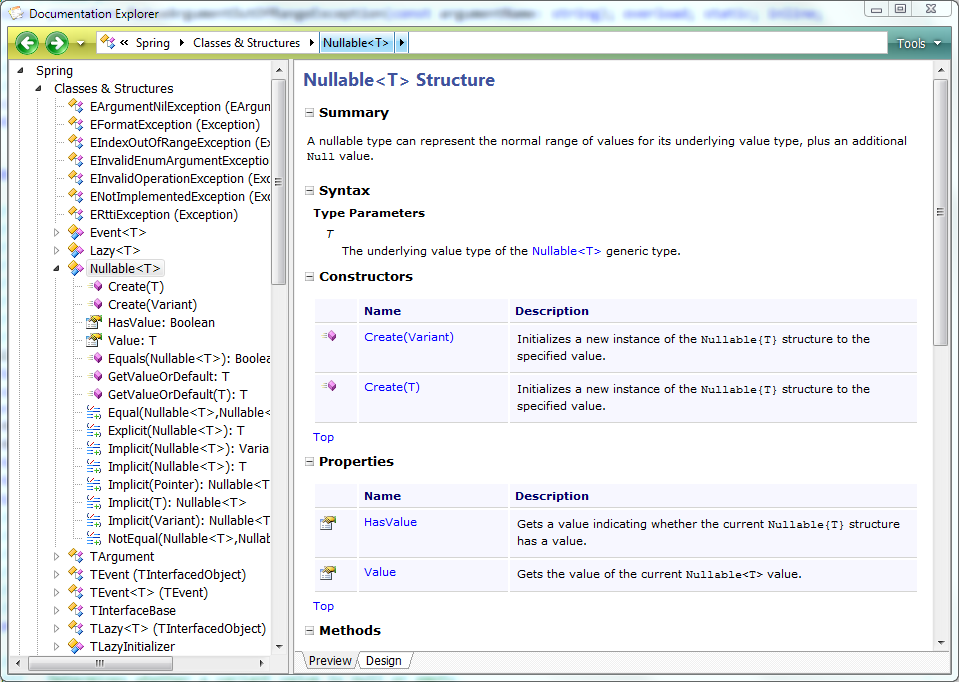
Task: Collapse the Constructors section
Action: click(x=309, y=276)
